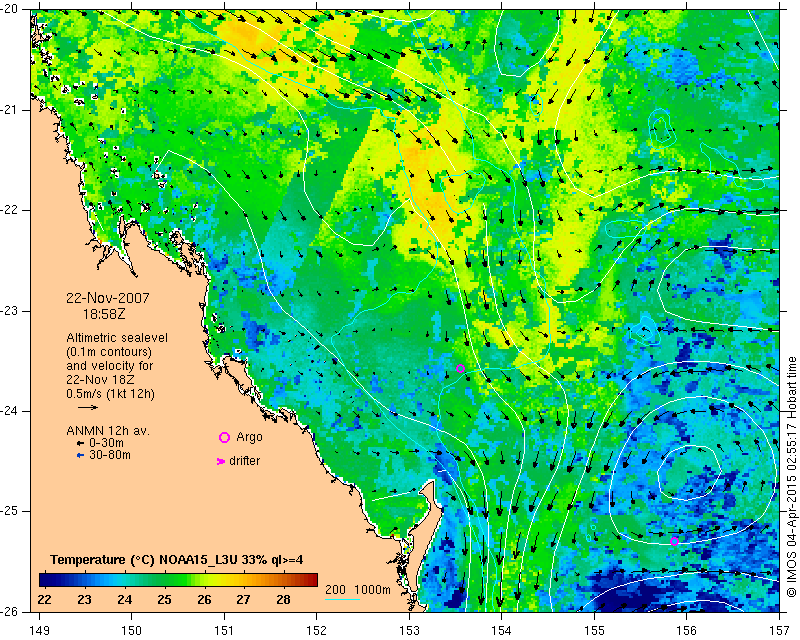
Task: Click the '0.5m/s (1kt 12h)' text
Action: 110,394
